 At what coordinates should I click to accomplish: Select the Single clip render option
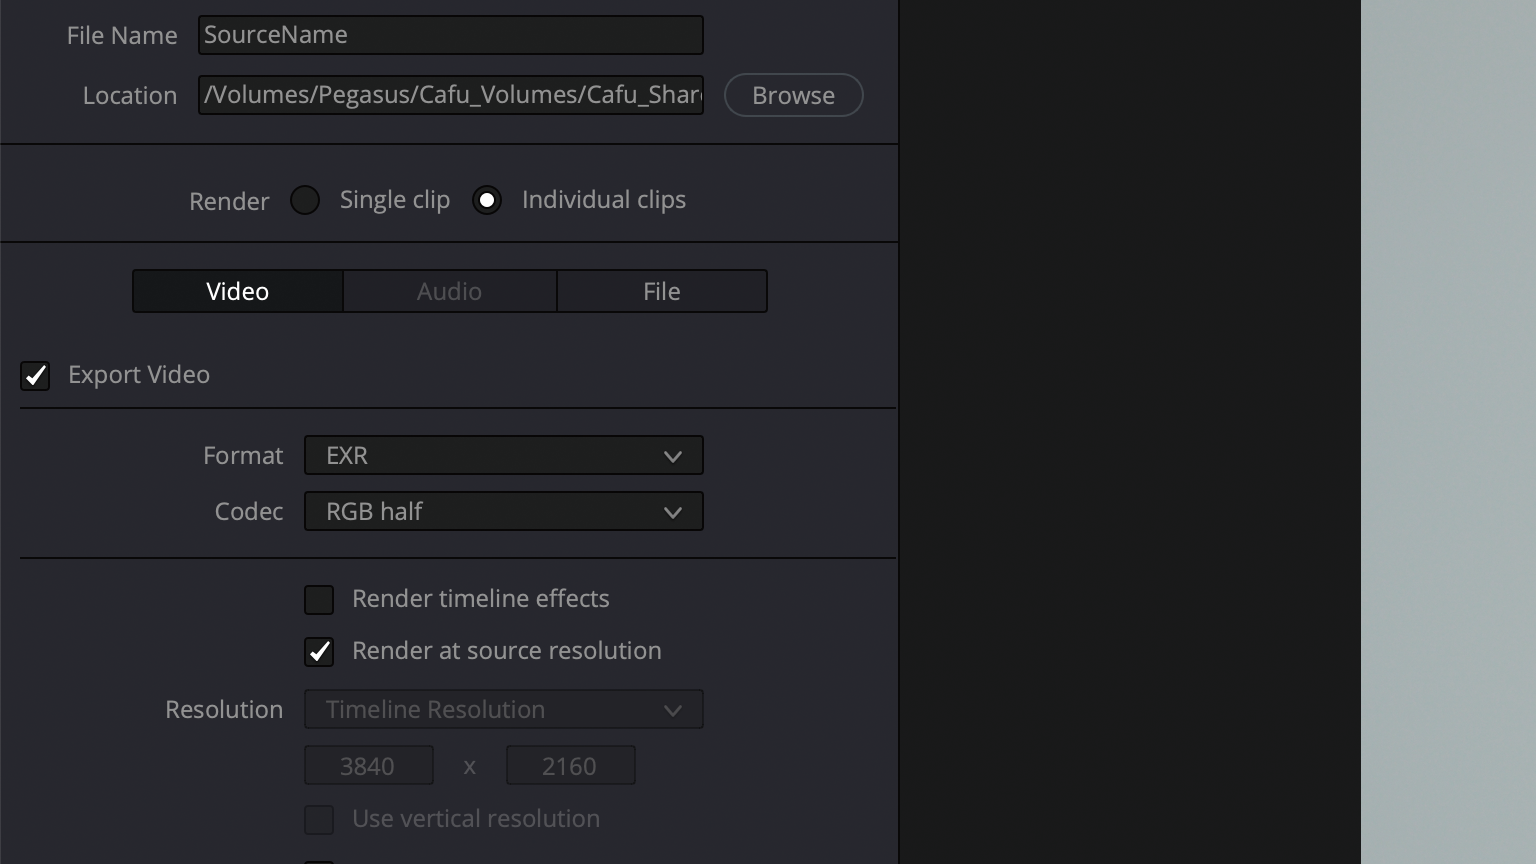[305, 200]
